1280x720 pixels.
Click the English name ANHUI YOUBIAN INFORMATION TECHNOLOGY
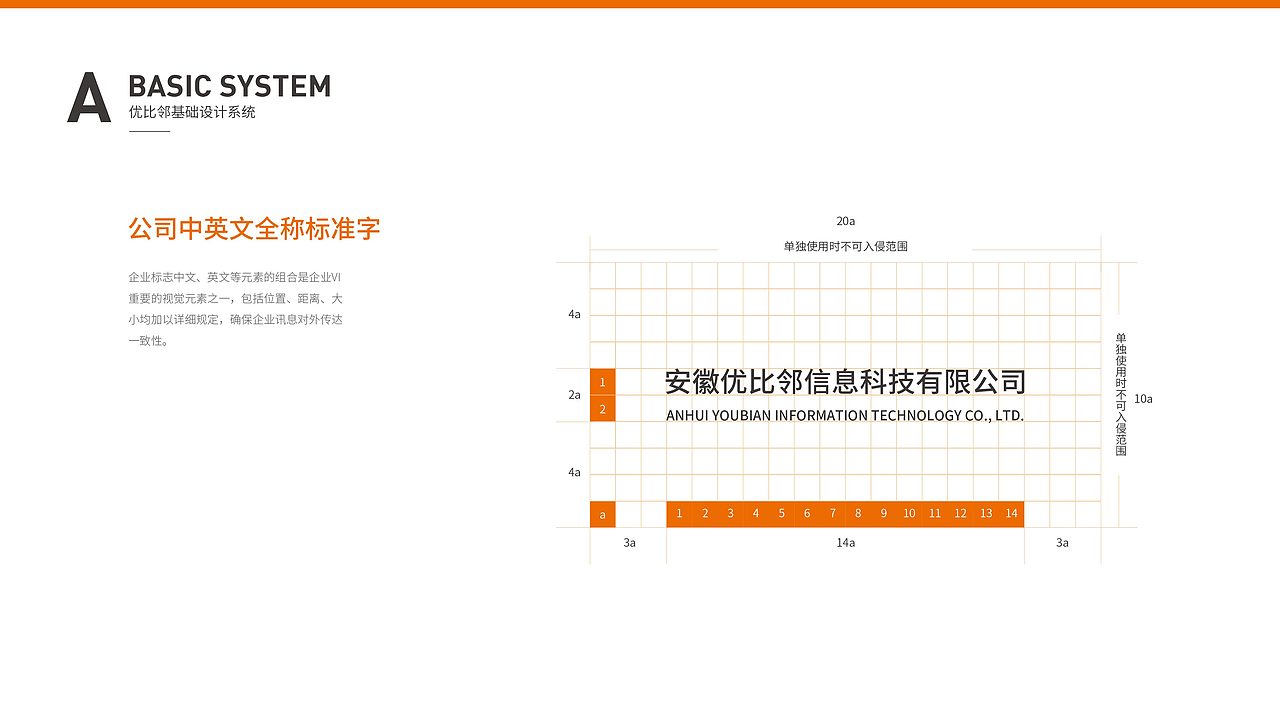click(x=845, y=415)
